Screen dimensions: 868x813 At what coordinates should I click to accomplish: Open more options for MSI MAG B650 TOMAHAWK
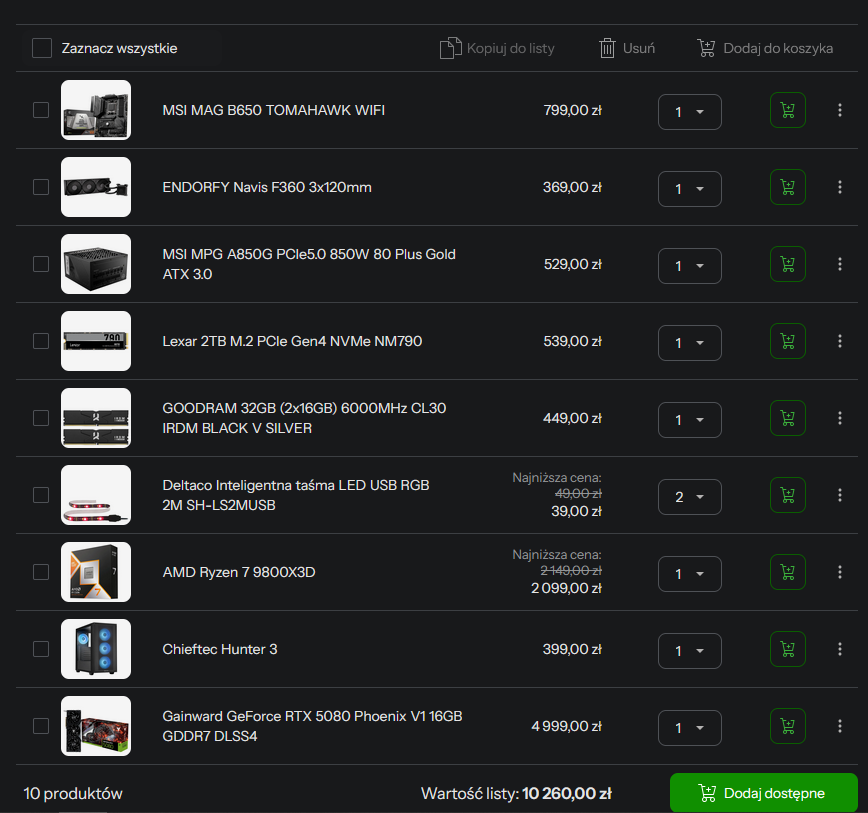pos(840,110)
